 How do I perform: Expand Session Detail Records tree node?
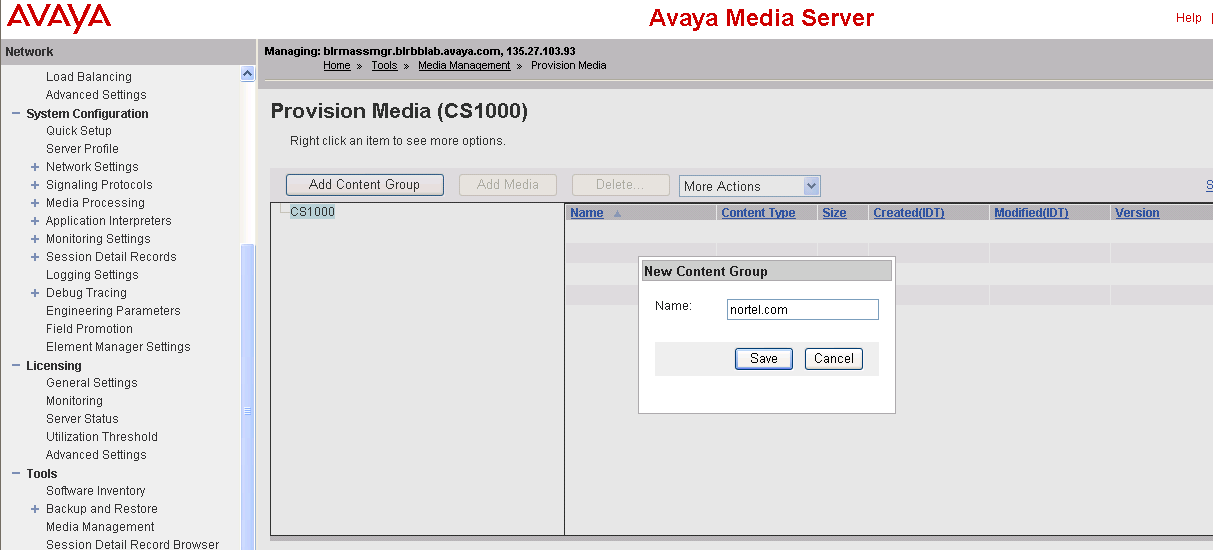[35, 257]
